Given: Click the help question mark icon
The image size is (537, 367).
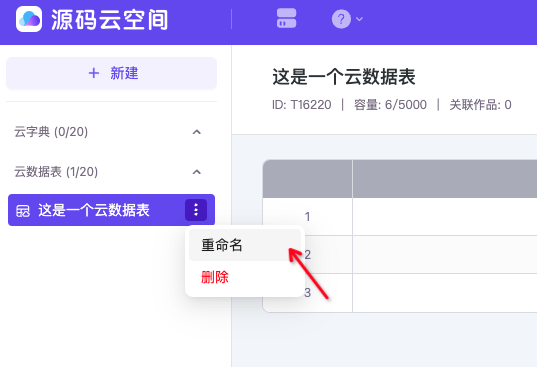Looking at the screenshot, I should (x=341, y=19).
